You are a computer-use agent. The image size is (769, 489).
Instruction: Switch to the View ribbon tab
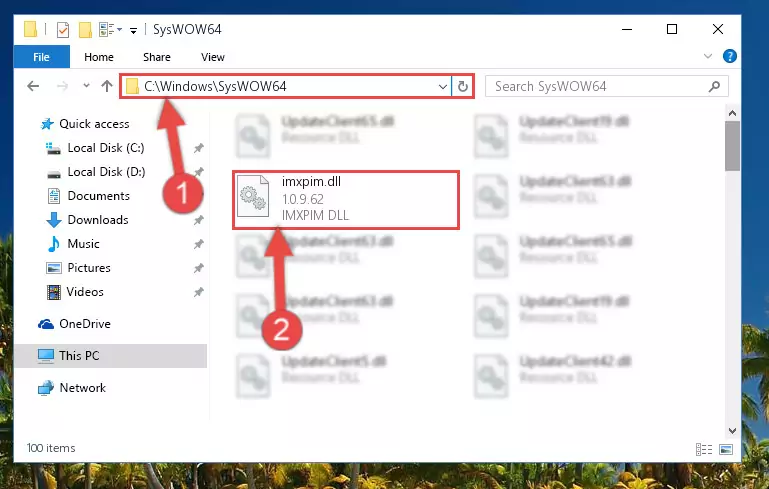213,57
